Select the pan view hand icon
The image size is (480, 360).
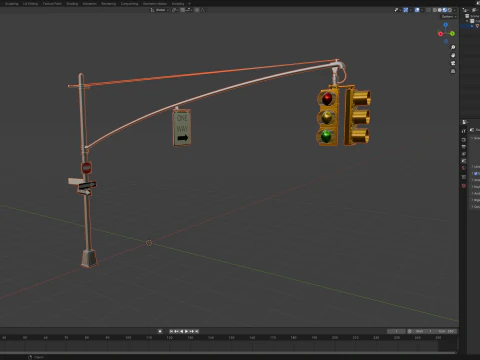click(453, 55)
